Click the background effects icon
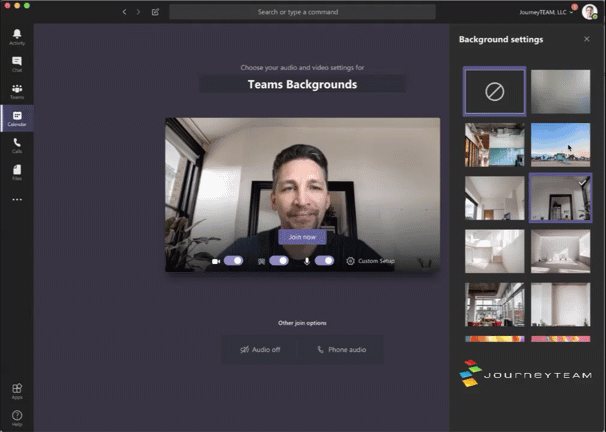Viewport: 606px width, 432px height. pos(261,261)
